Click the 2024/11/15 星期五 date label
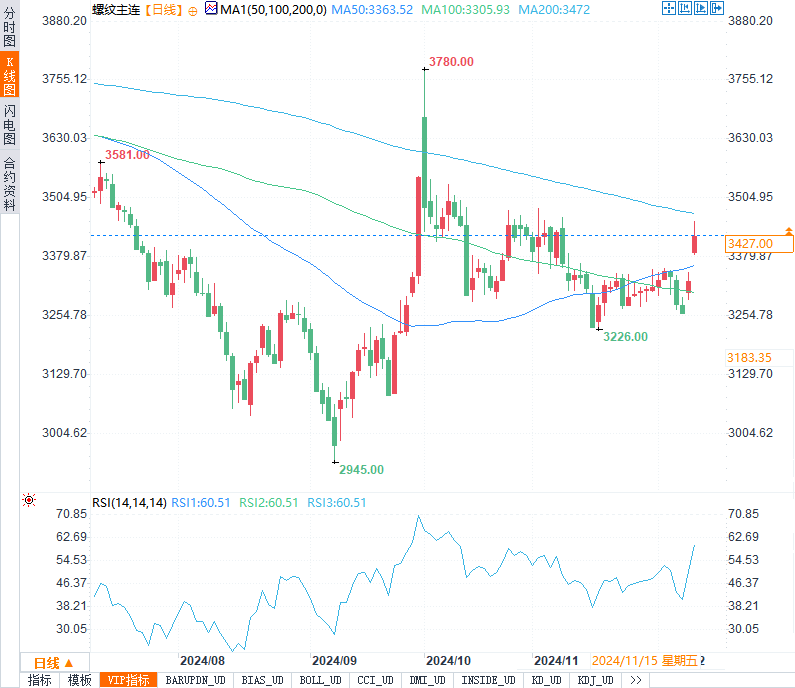Image resolution: width=795 pixels, height=688 pixels. (x=645, y=661)
